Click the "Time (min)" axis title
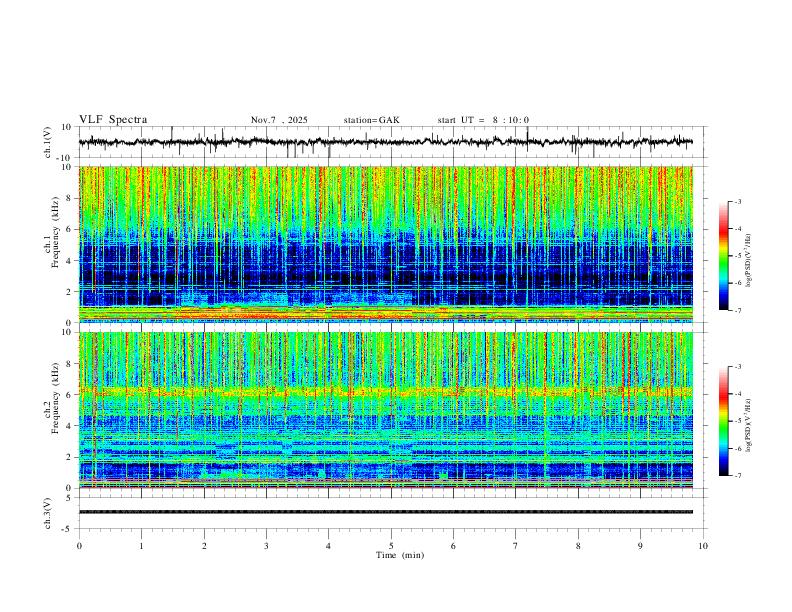792x612 pixels. click(400, 555)
